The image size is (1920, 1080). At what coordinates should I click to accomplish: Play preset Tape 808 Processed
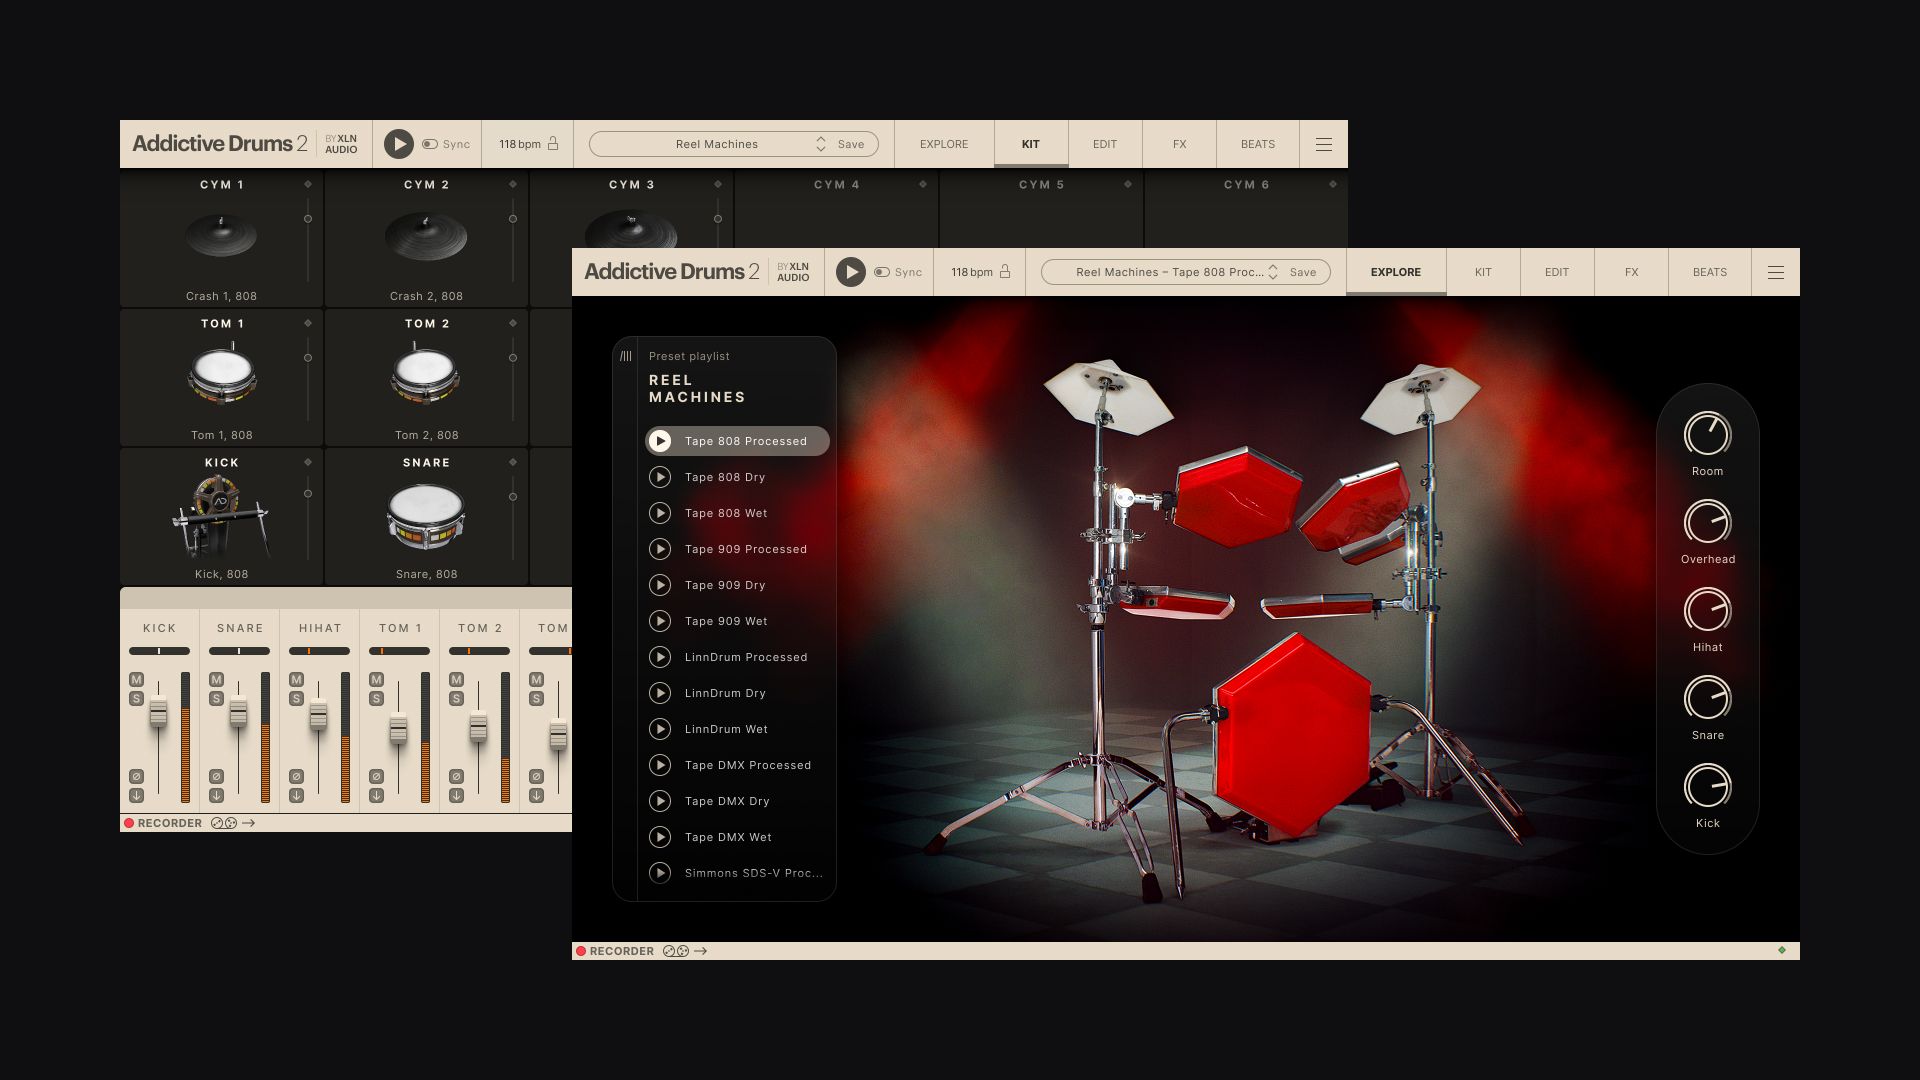point(661,441)
